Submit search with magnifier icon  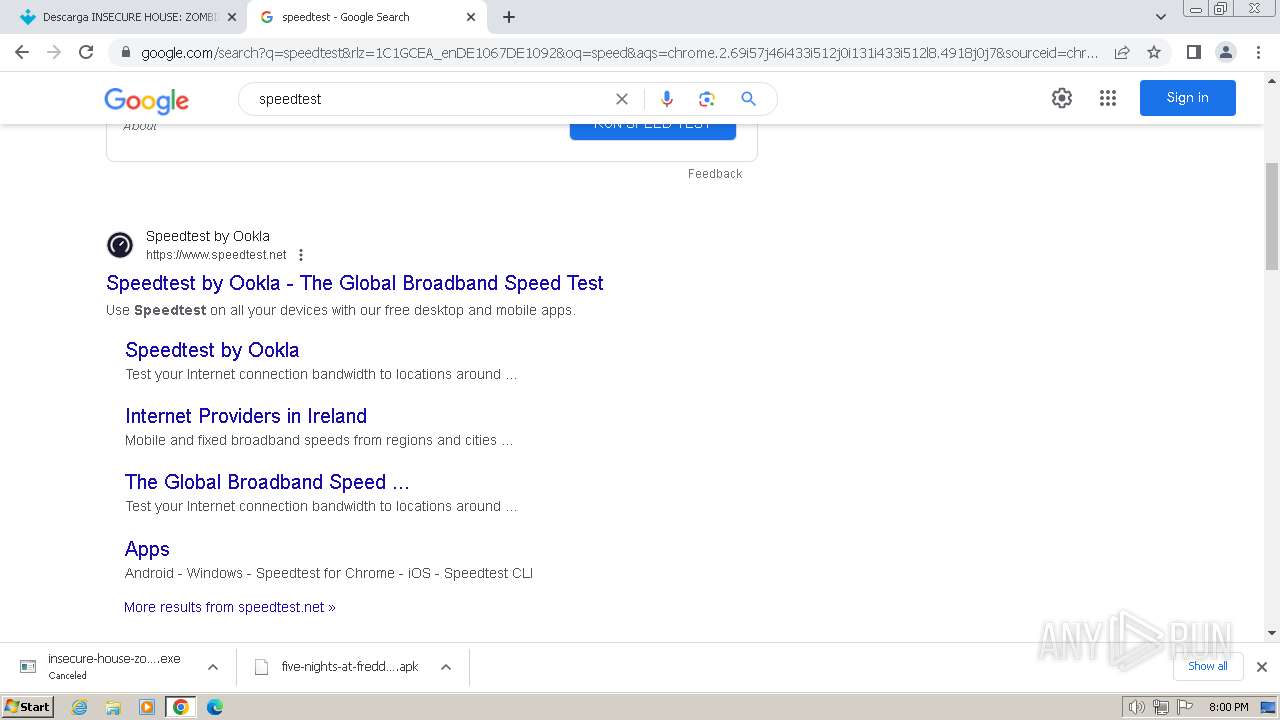pos(748,99)
